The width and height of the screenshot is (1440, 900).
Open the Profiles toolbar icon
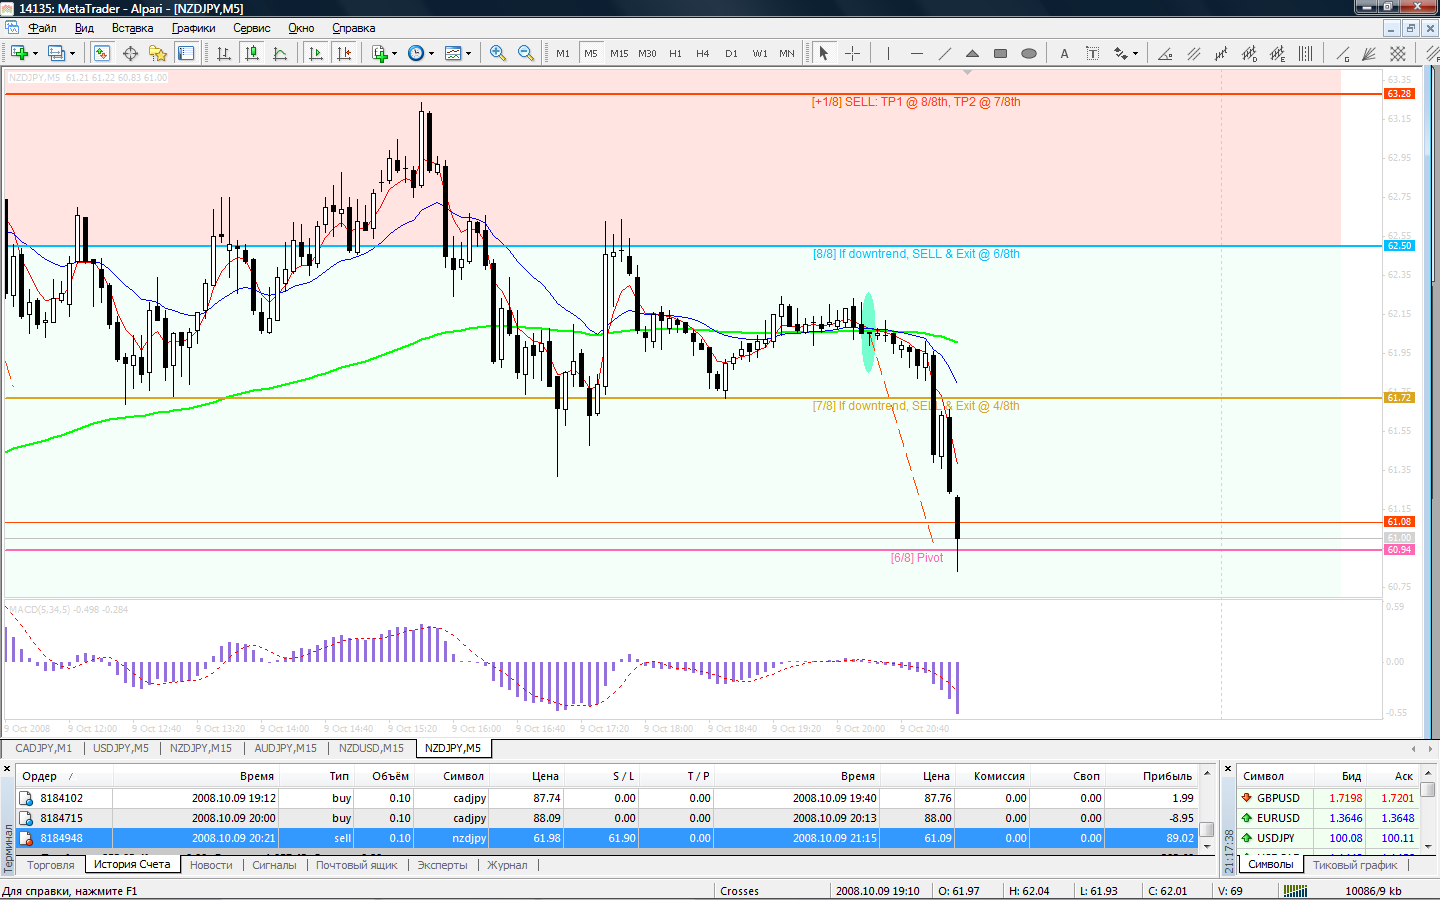[56, 53]
